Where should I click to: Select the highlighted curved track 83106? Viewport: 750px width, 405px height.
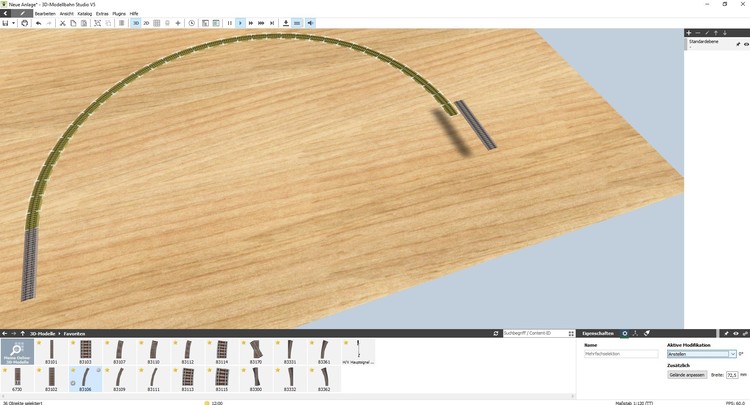85,379
